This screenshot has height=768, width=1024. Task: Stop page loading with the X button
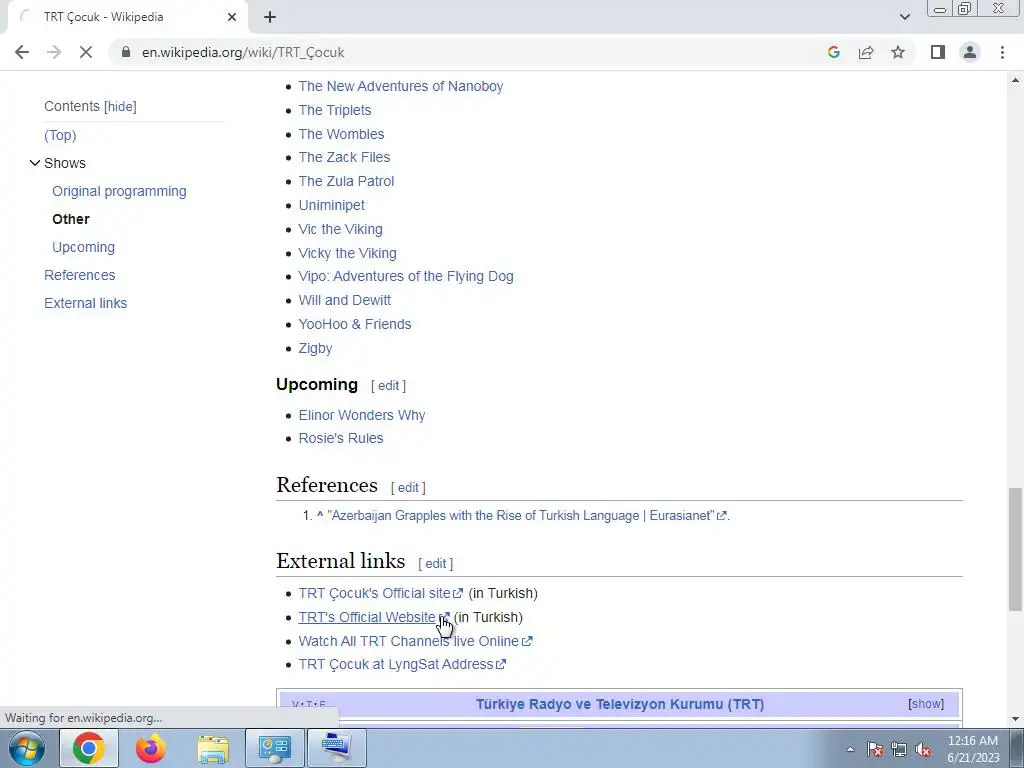(86, 52)
